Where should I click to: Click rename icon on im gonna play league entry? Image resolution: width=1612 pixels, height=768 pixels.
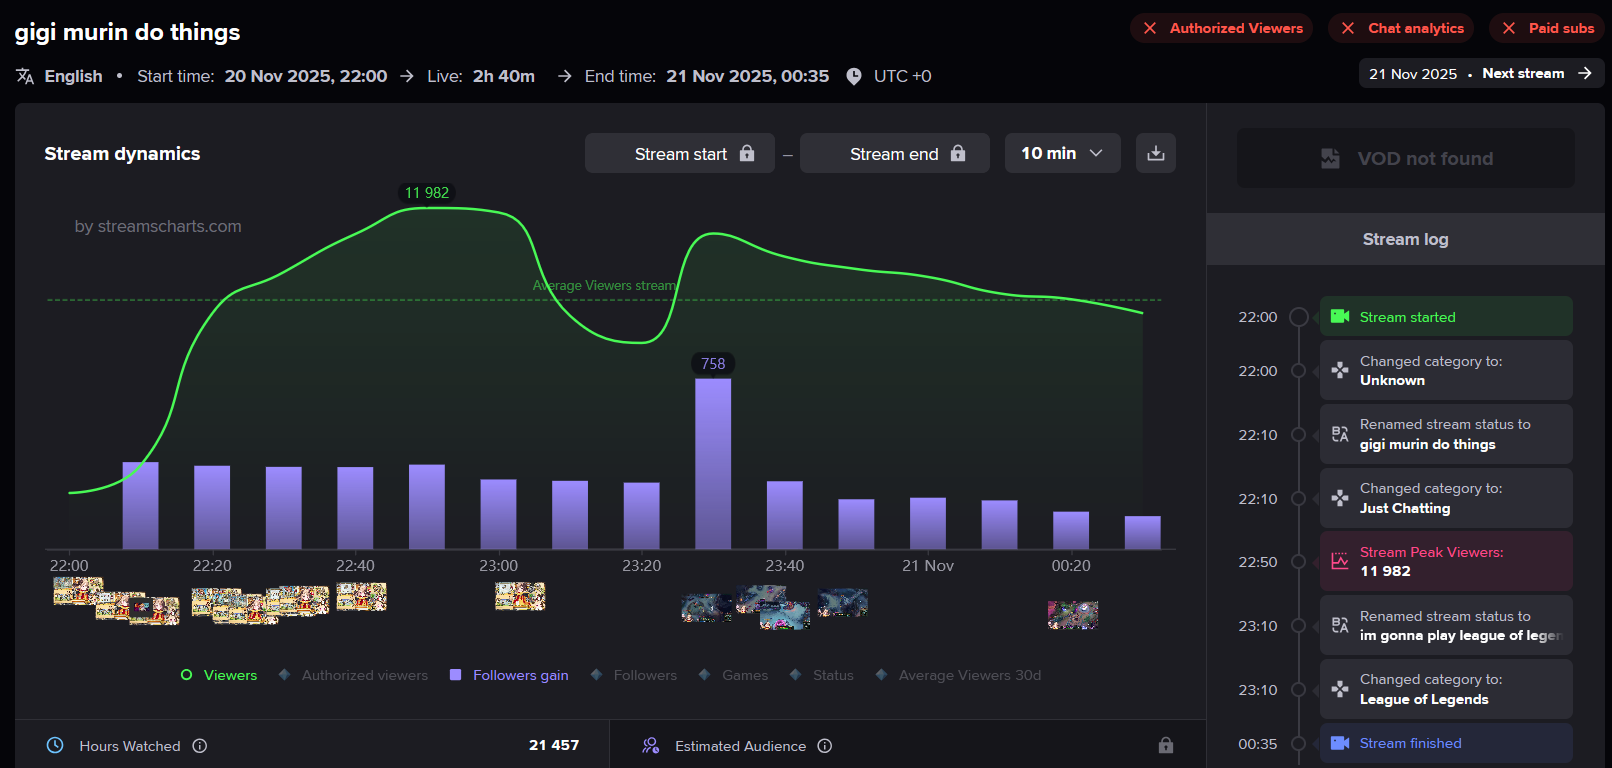point(1340,626)
